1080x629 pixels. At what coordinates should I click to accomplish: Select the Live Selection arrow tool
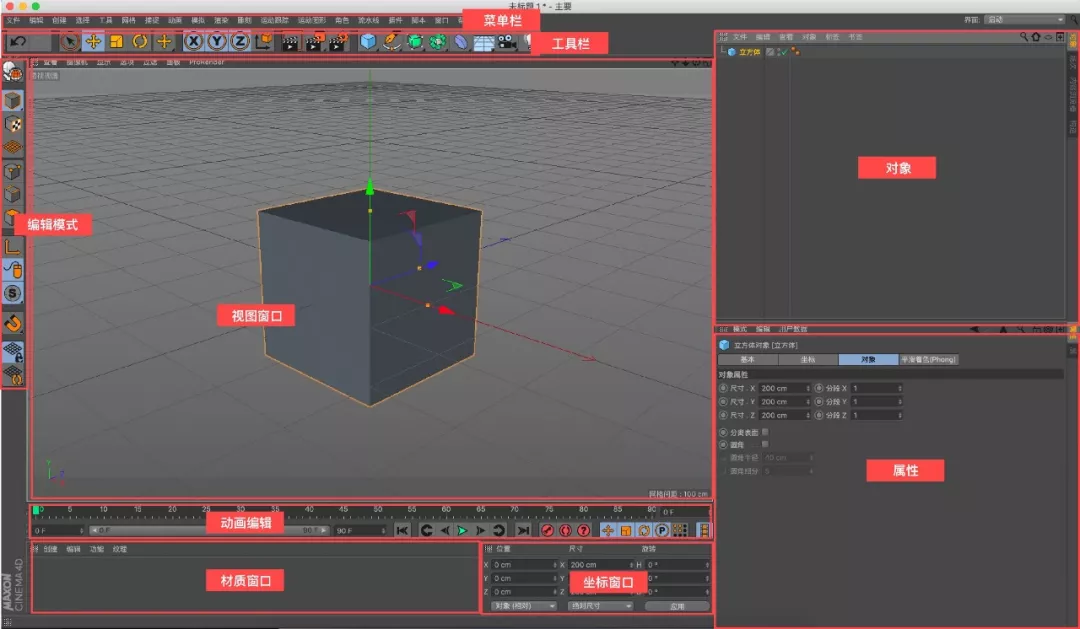[69, 42]
